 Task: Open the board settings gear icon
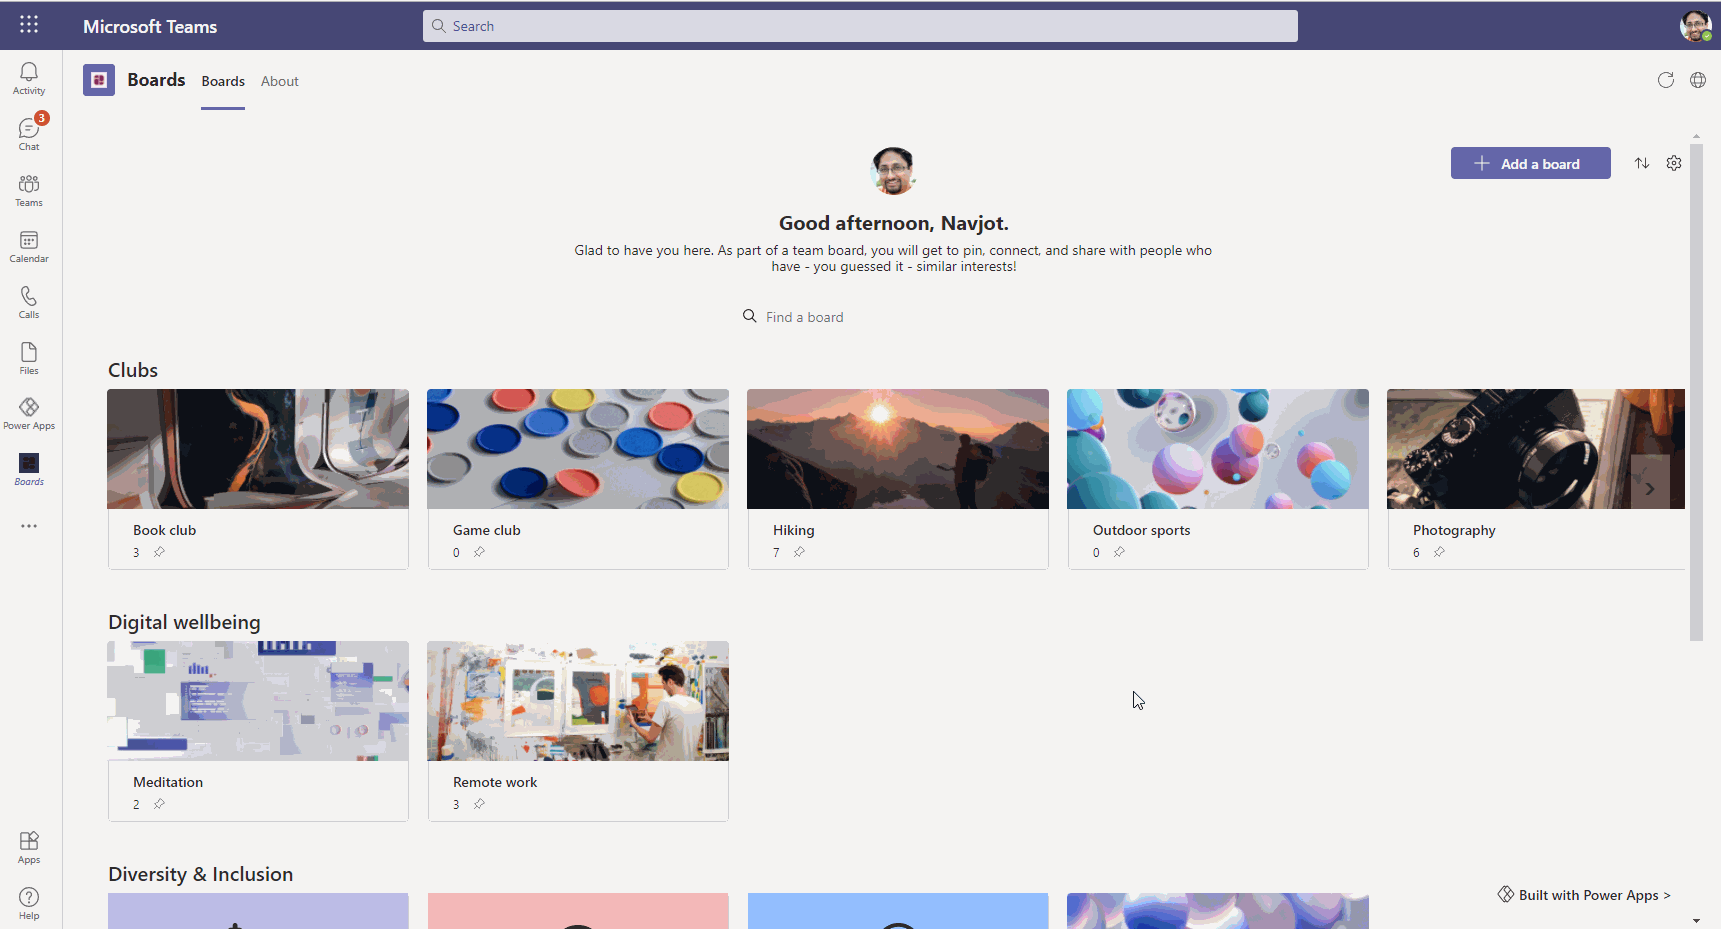1674,163
